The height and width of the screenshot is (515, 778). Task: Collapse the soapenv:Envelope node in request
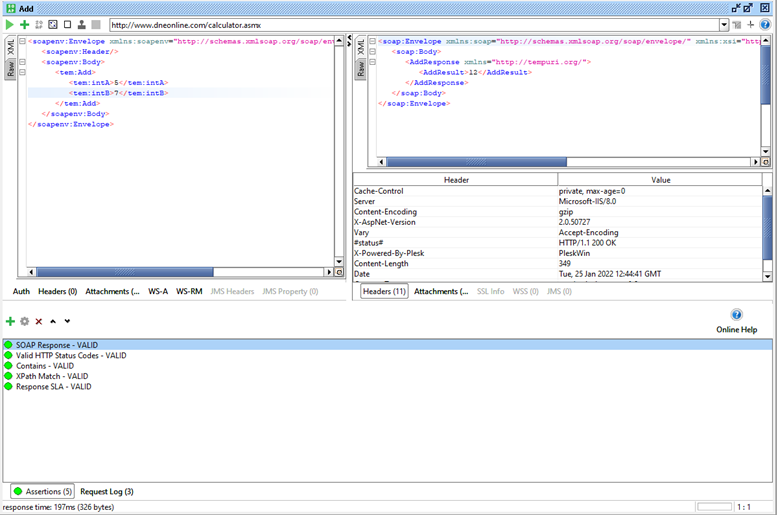point(22,41)
